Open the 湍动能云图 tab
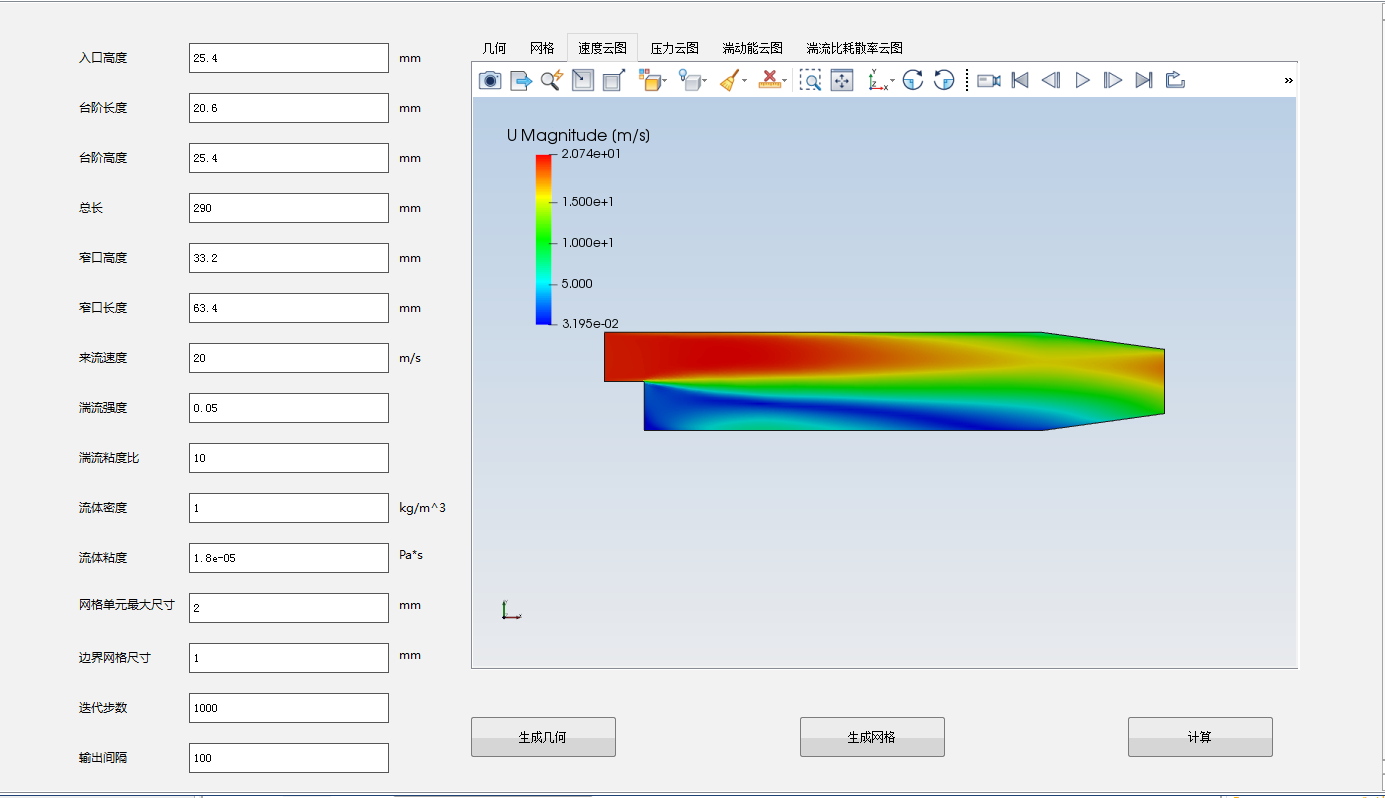 (753, 48)
